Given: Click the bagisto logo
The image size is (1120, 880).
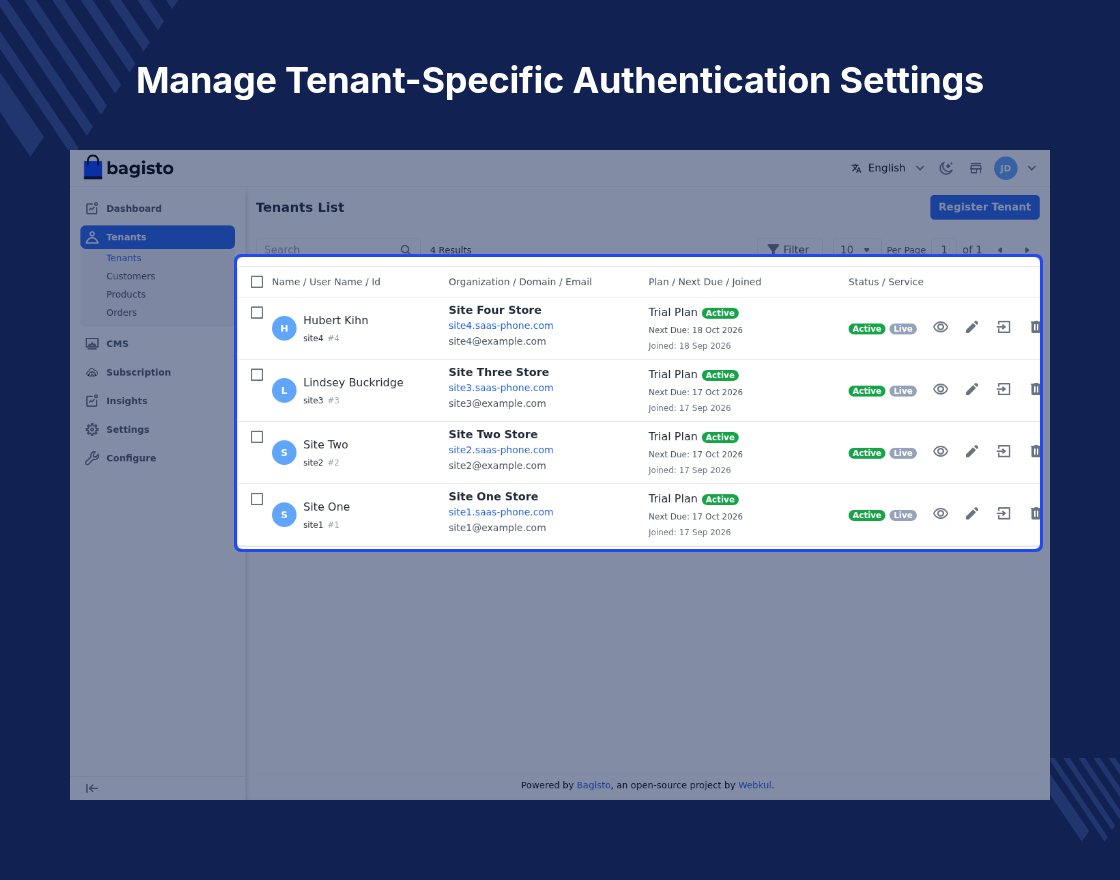Looking at the screenshot, I should coord(129,168).
